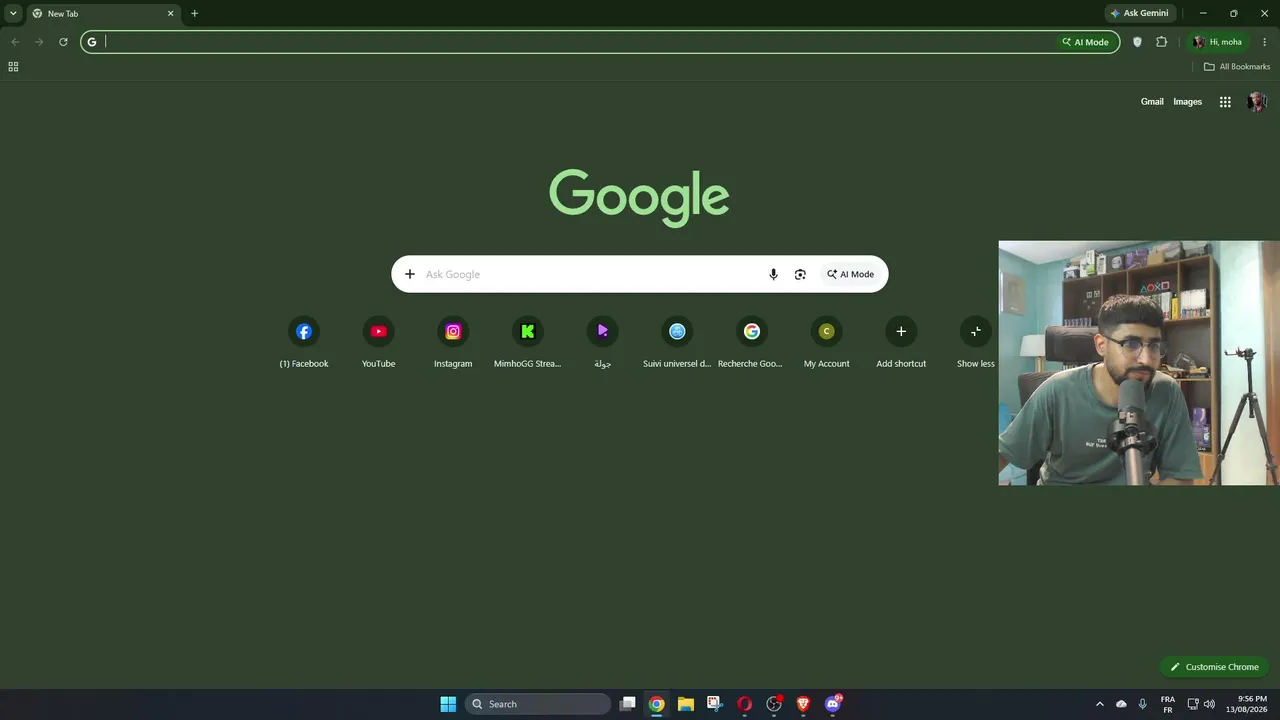This screenshot has height=720, width=1280.
Task: Open the tab search dropdown
Action: (13, 14)
